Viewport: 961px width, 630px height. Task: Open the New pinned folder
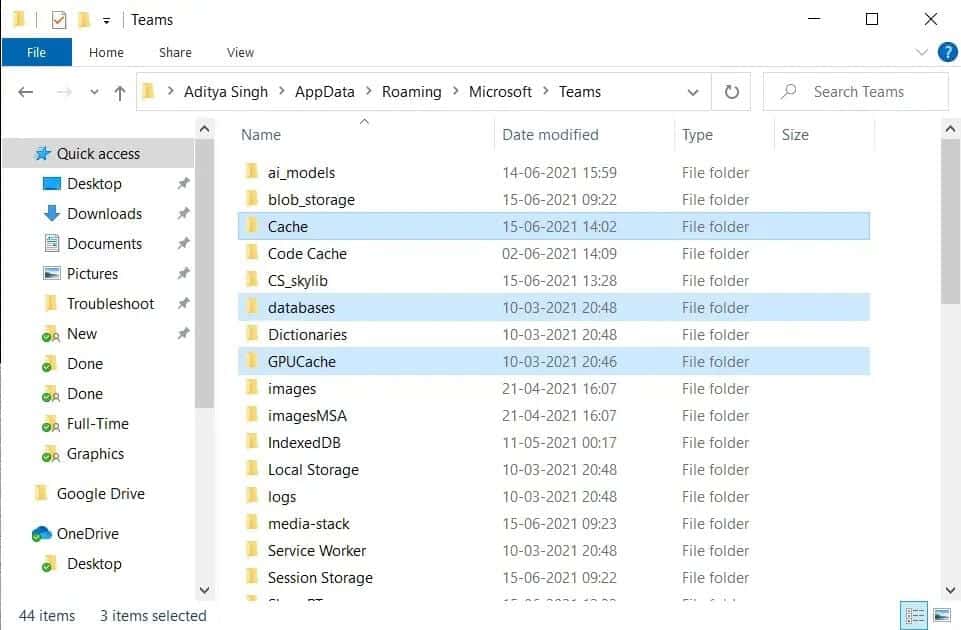click(82, 333)
